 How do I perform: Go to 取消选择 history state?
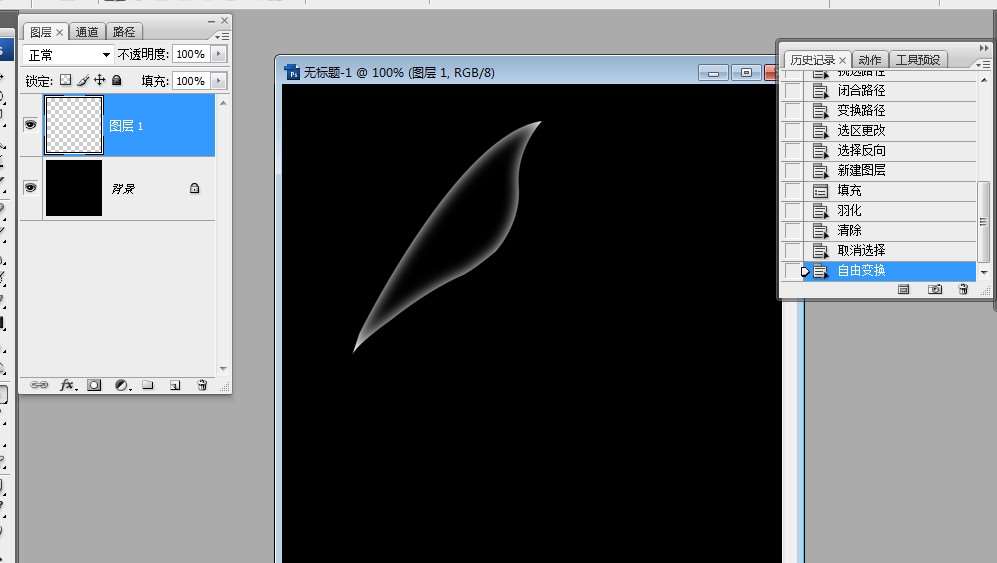tap(890, 251)
